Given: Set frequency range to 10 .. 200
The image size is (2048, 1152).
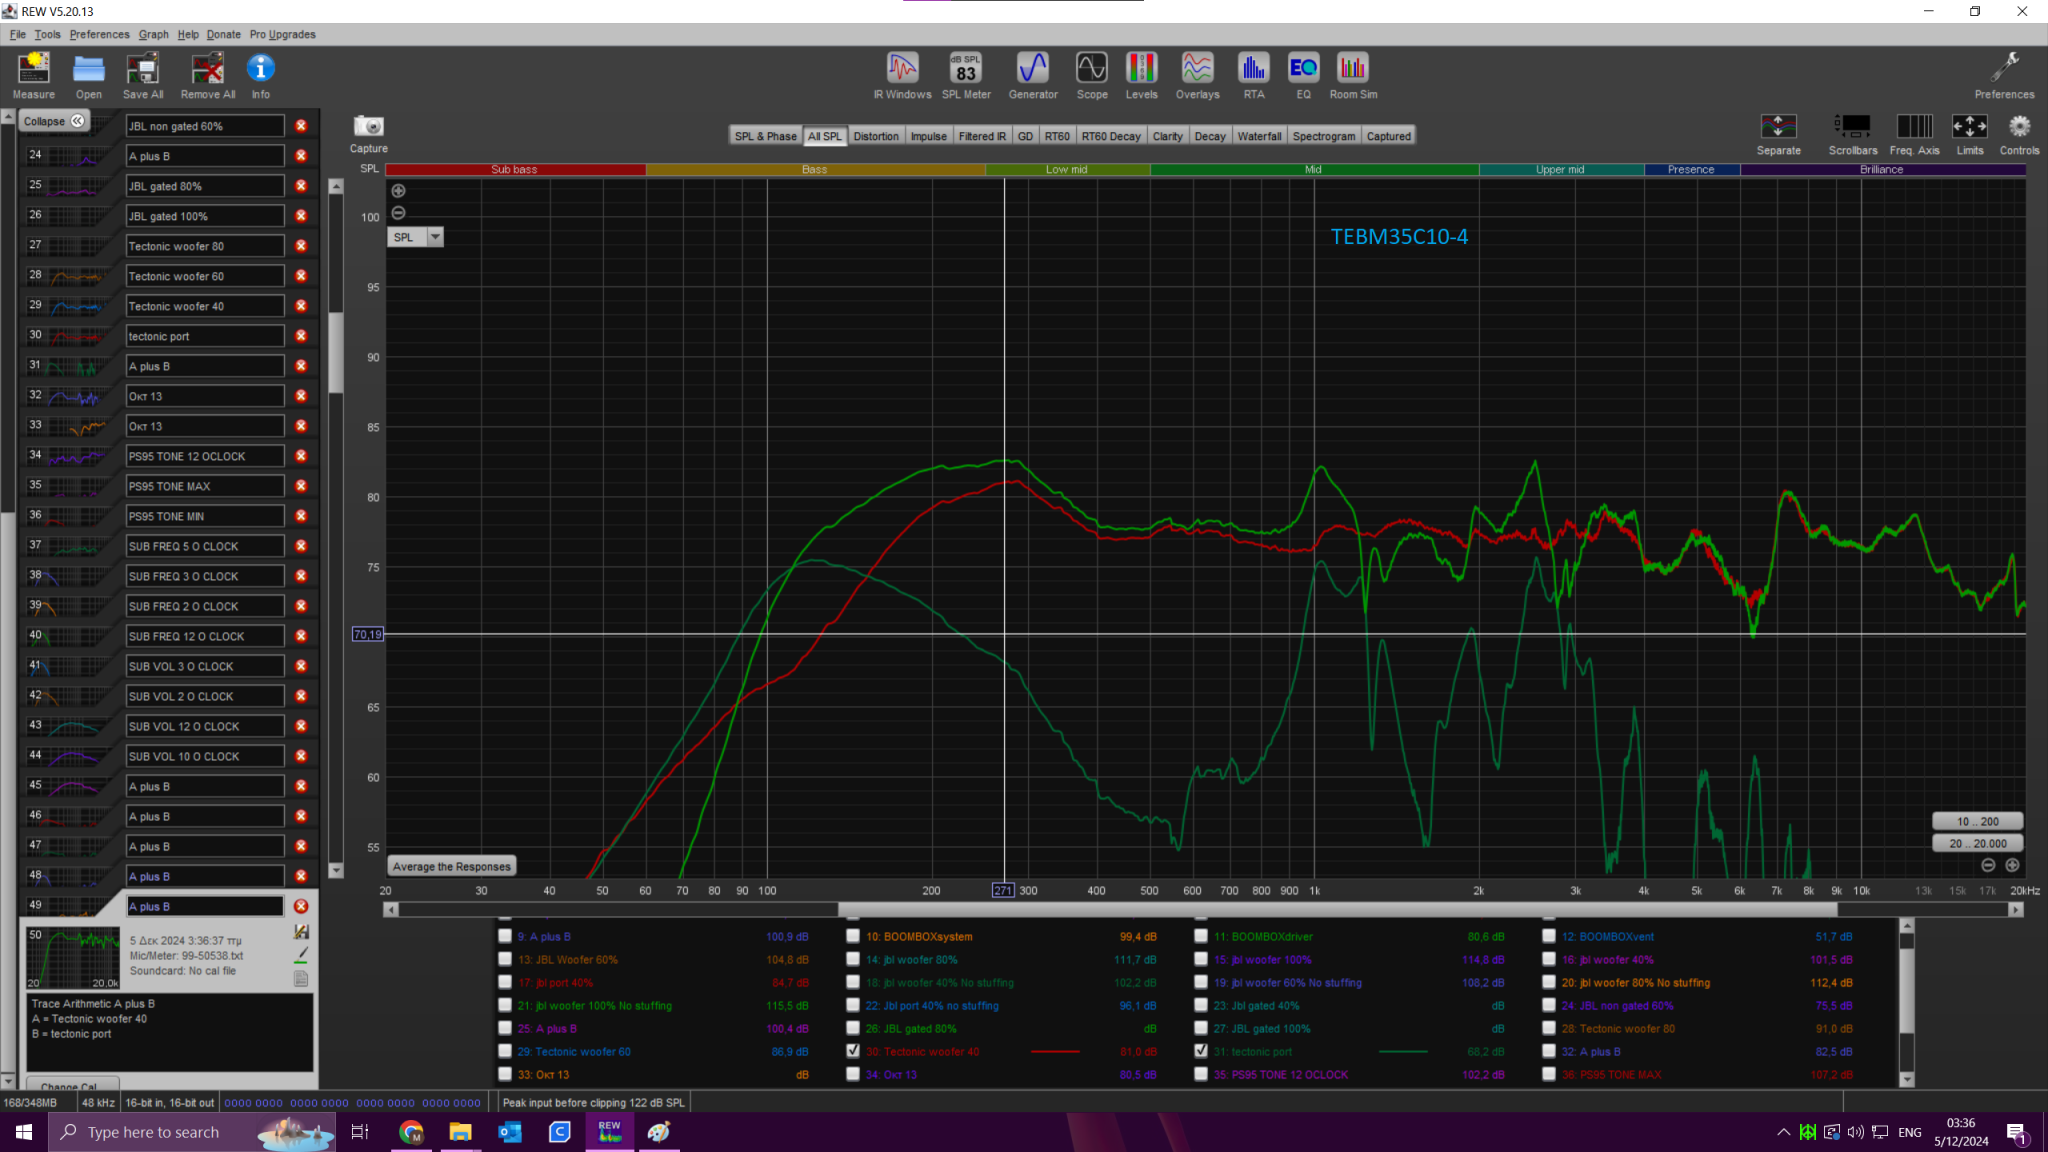Looking at the screenshot, I should (x=1977, y=821).
